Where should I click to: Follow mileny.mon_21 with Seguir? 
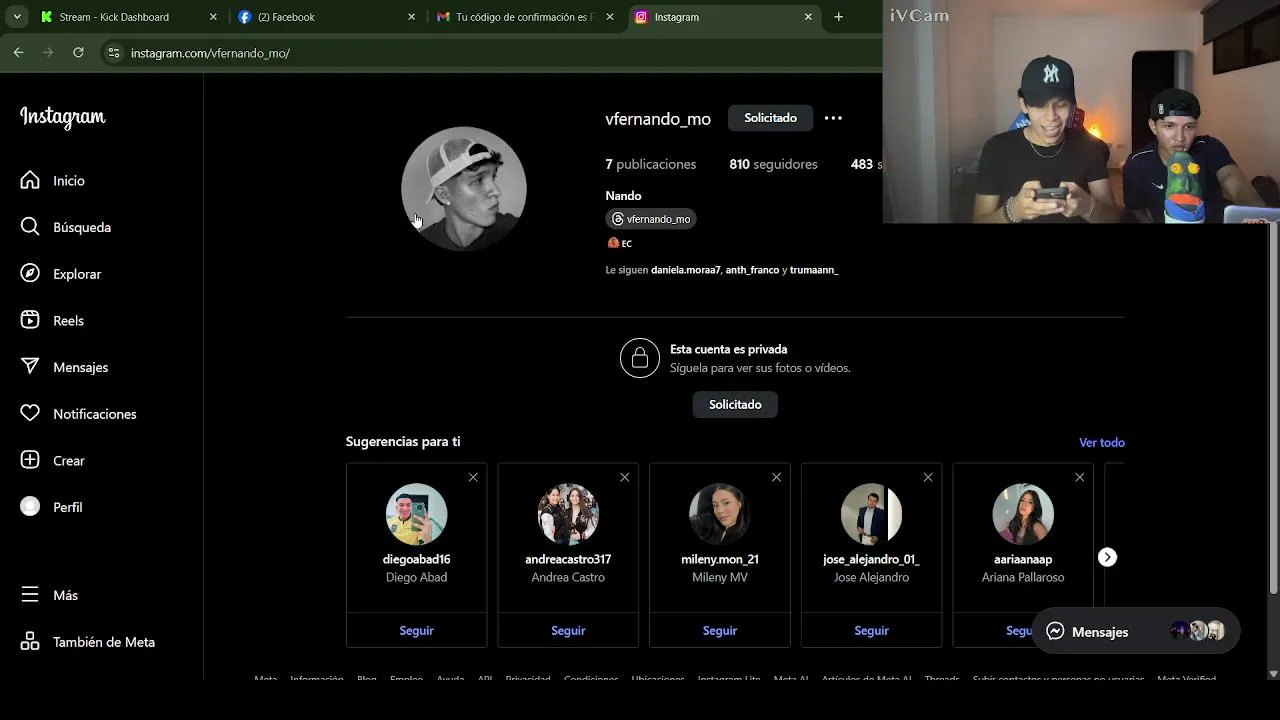tap(720, 631)
